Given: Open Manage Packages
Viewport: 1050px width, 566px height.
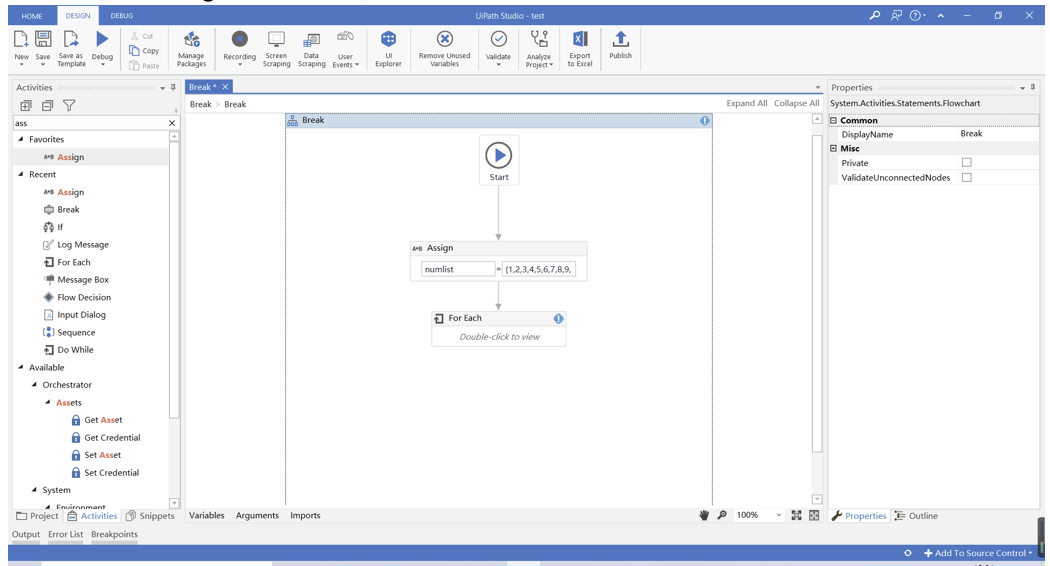Looking at the screenshot, I should 192,49.
